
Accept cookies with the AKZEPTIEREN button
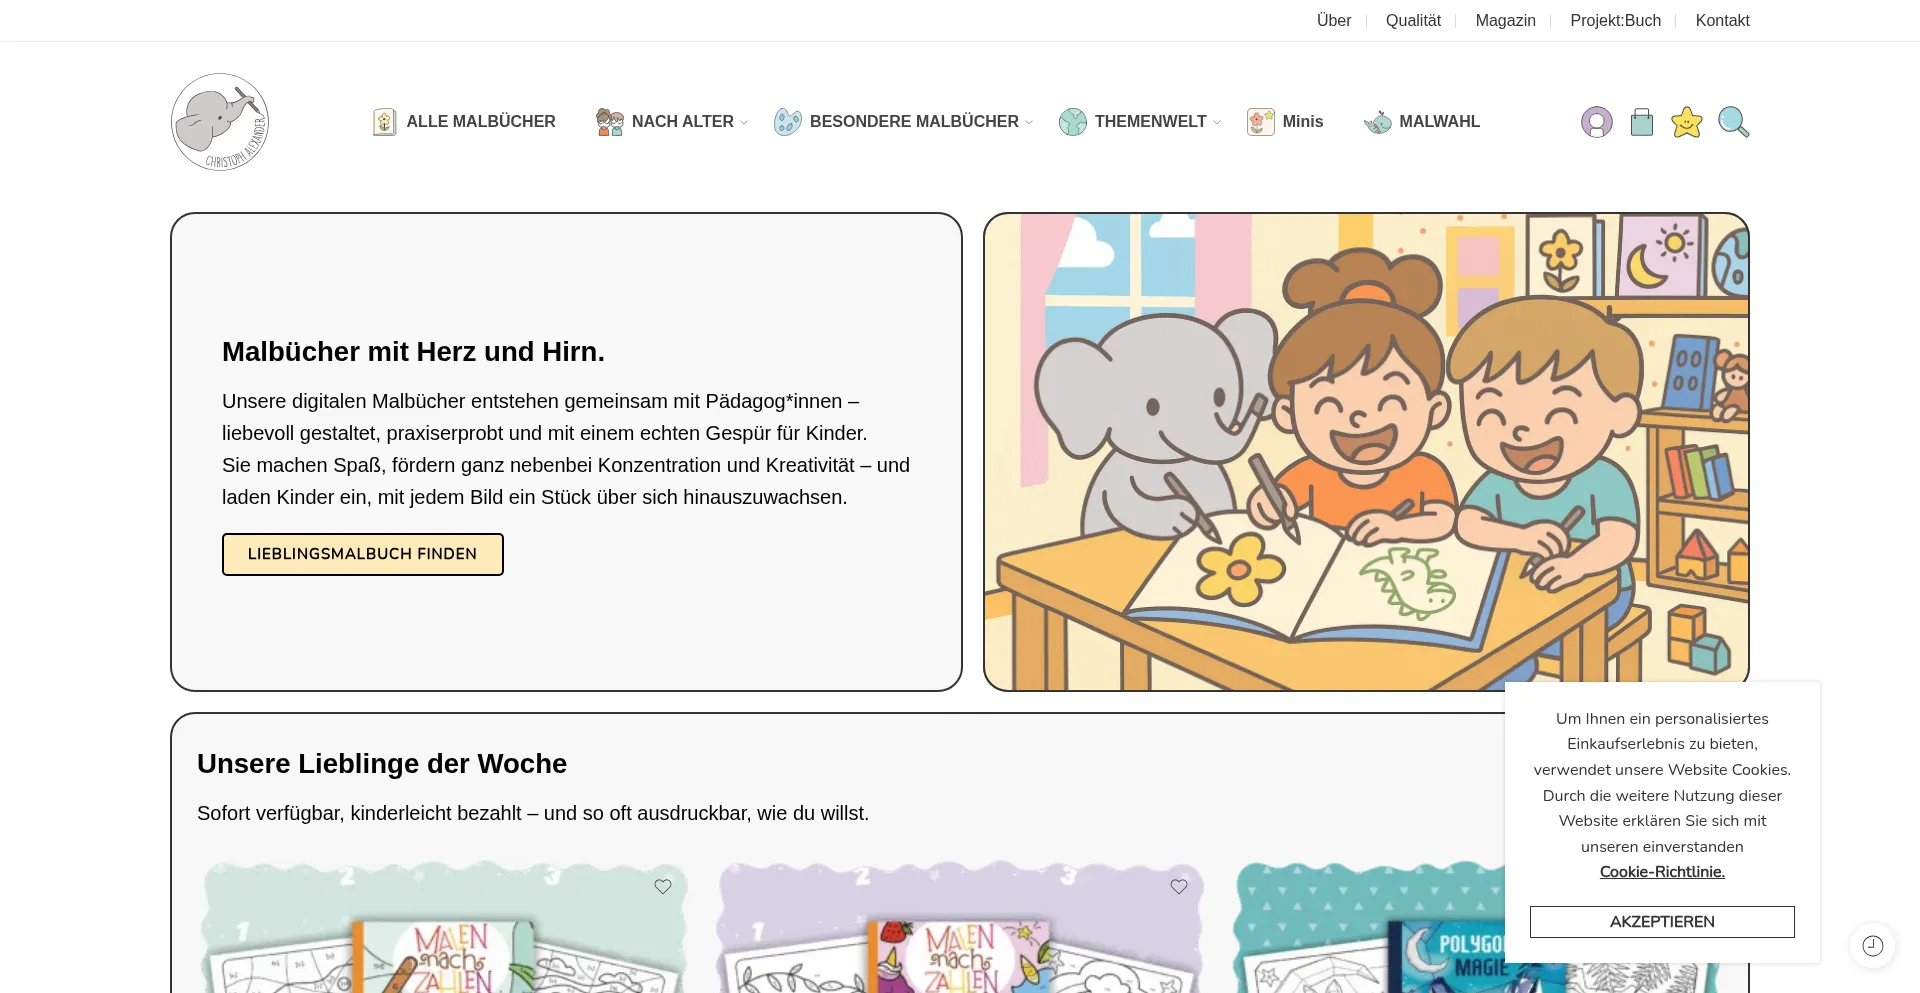[1661, 922]
